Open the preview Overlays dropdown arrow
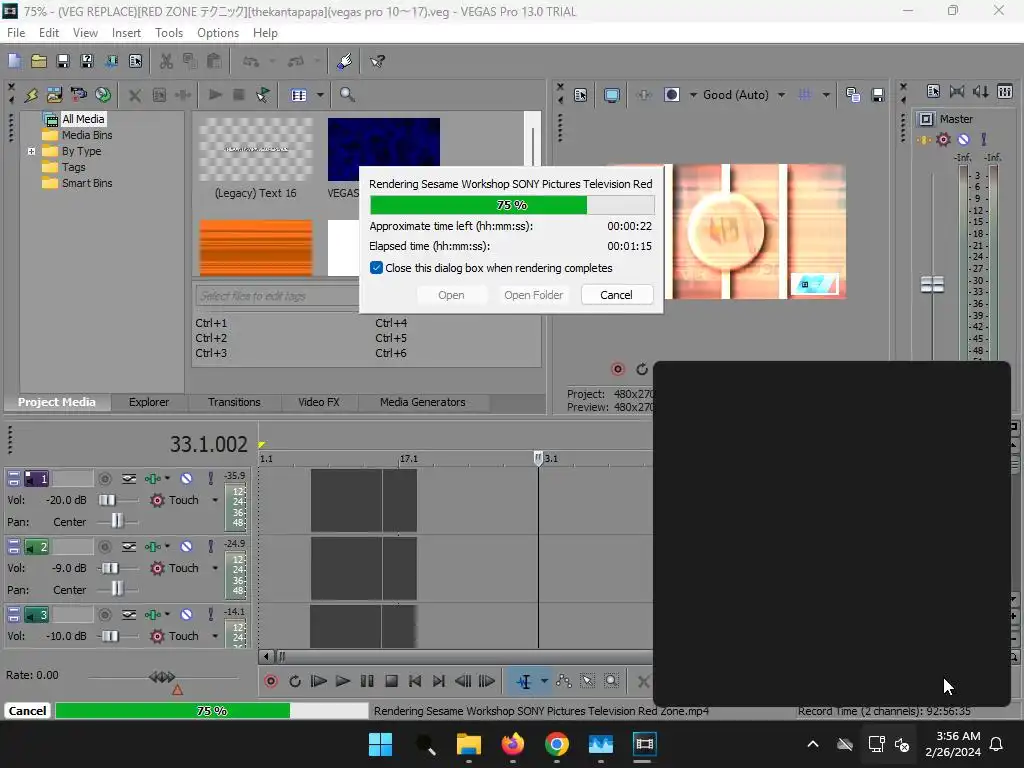Screen dimensions: 1024x768 826,95
